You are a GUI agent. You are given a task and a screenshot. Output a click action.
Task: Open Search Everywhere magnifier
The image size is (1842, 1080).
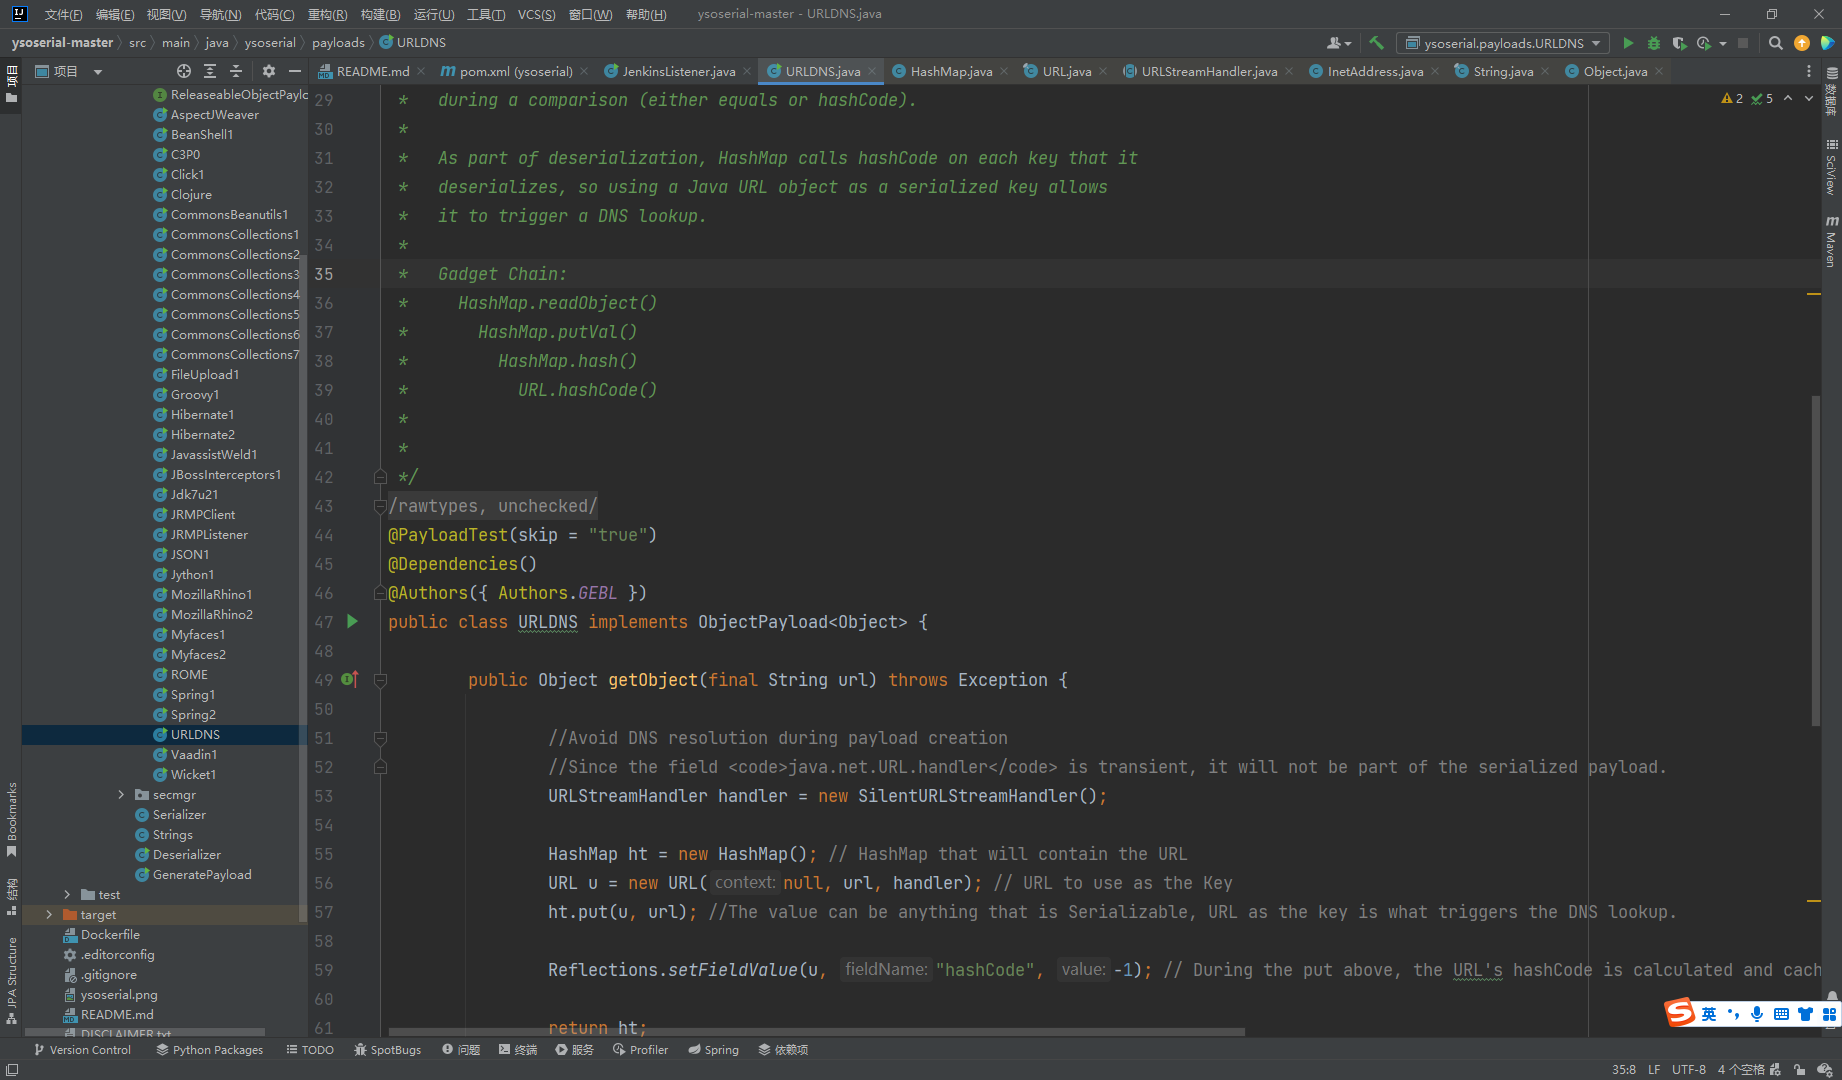tap(1775, 43)
